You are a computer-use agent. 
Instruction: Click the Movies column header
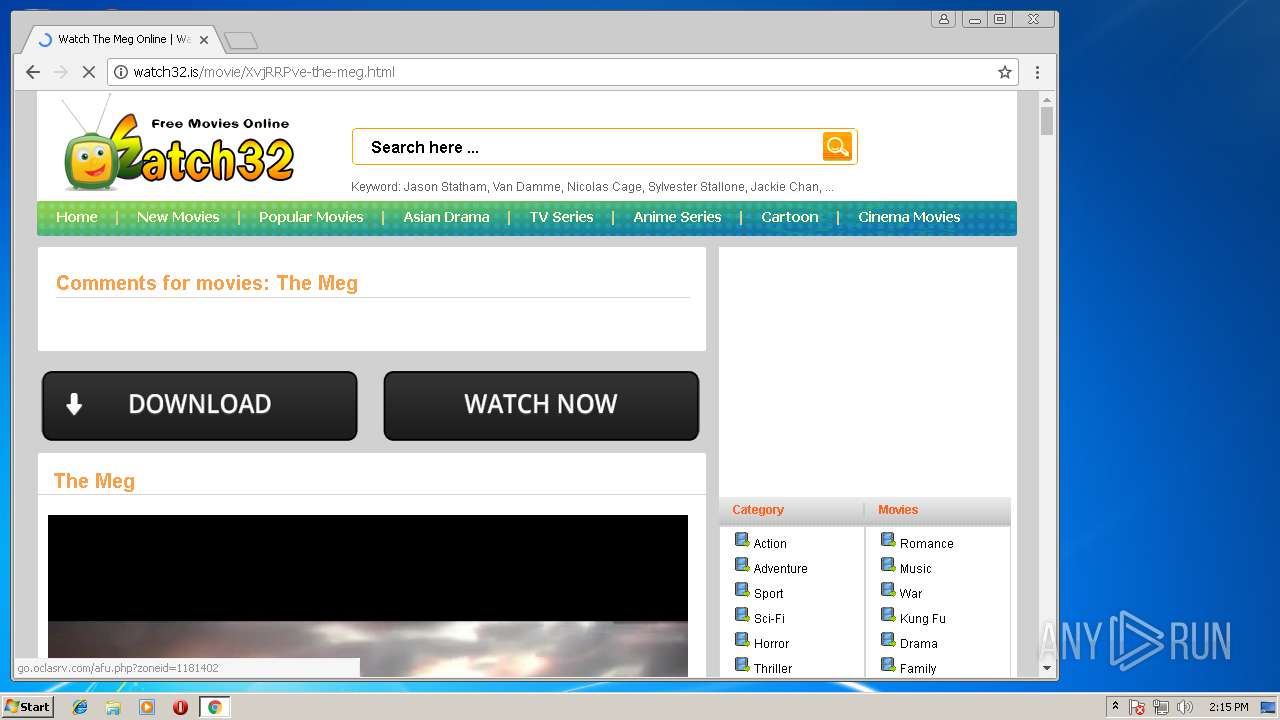tap(898, 510)
